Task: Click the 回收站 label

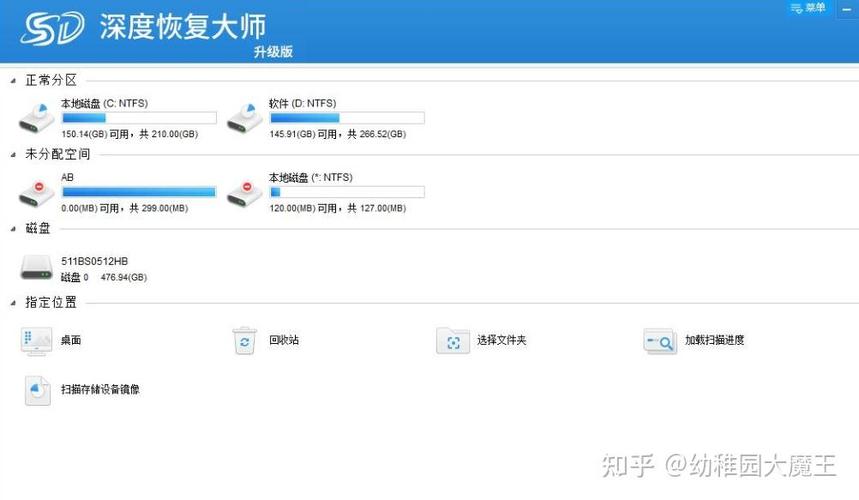Action: click(x=284, y=340)
